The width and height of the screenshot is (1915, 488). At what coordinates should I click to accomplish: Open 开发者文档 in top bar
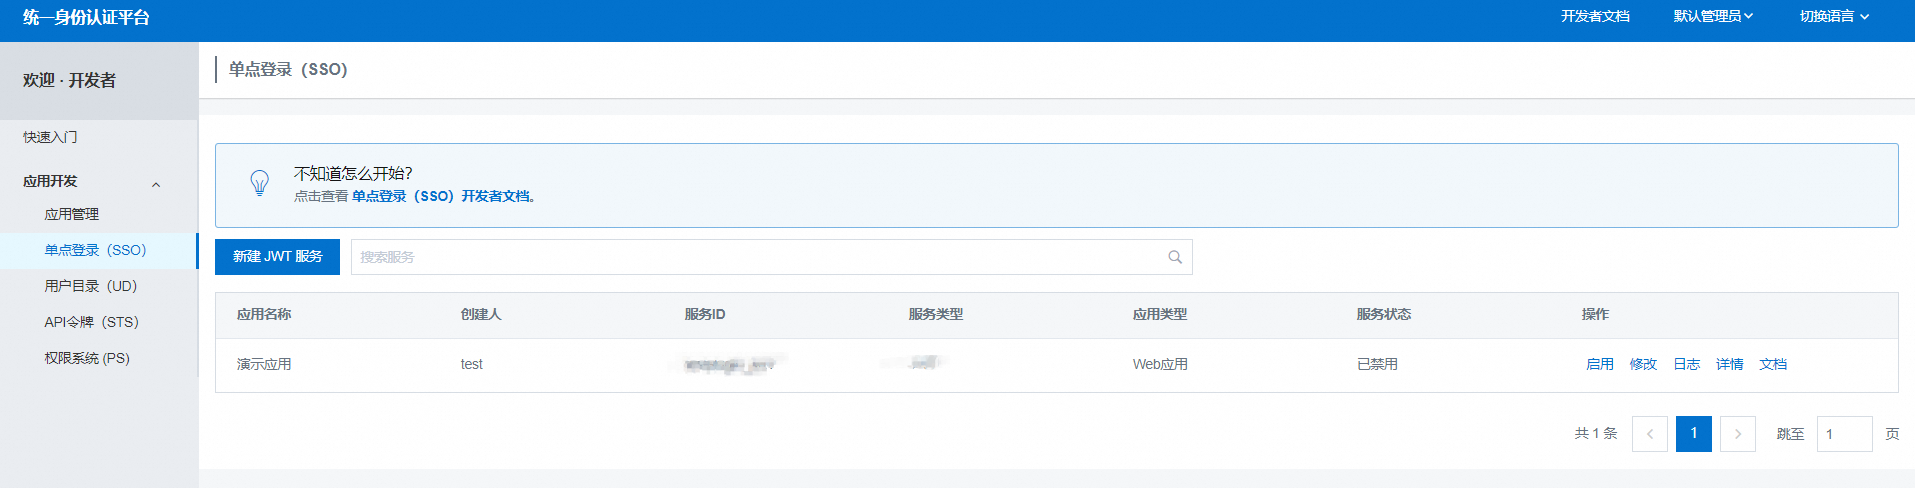tap(1595, 16)
